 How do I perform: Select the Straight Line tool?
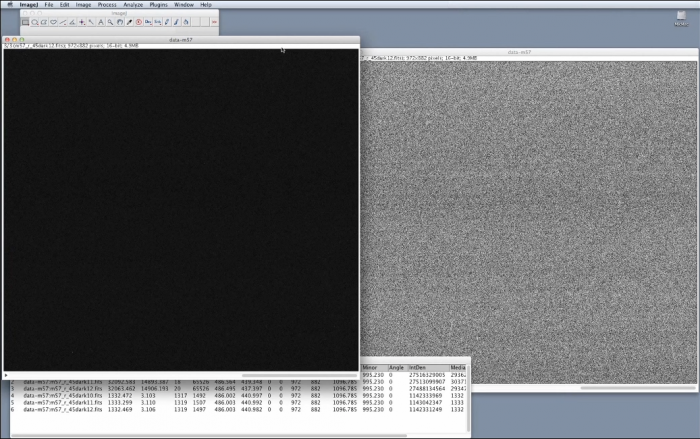pos(63,22)
